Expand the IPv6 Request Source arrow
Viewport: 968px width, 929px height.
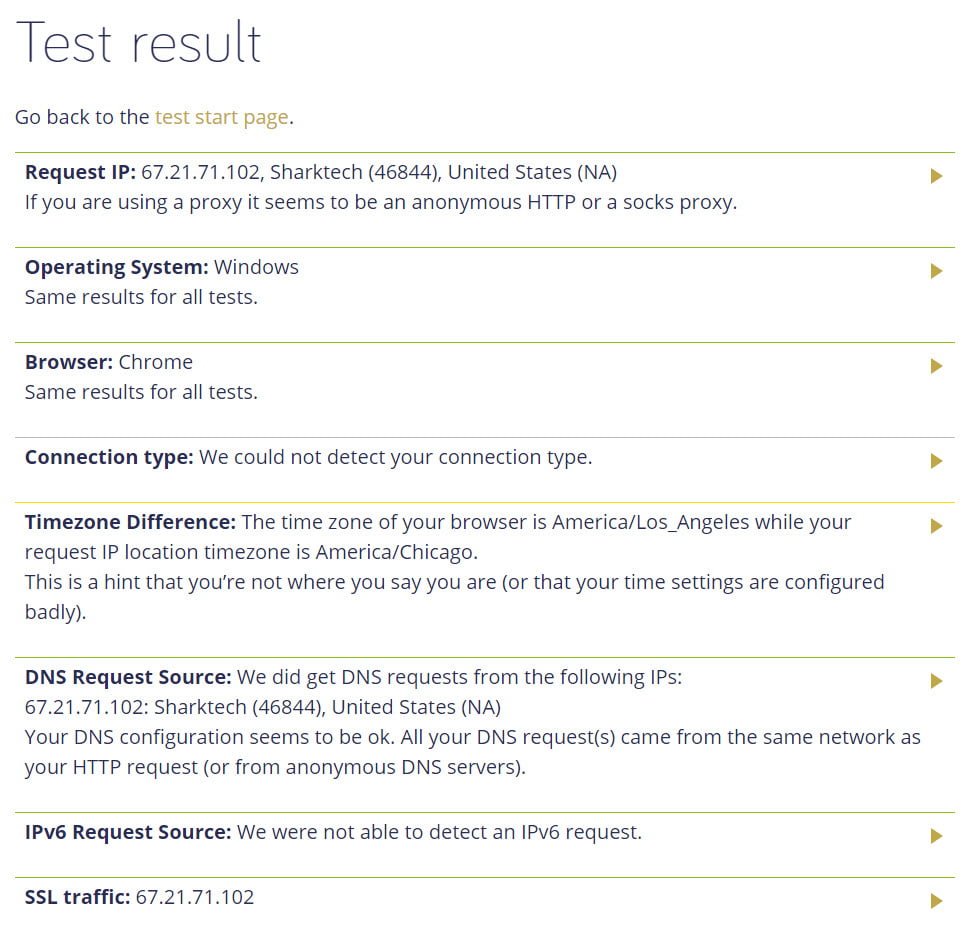pyautogui.click(x=936, y=836)
